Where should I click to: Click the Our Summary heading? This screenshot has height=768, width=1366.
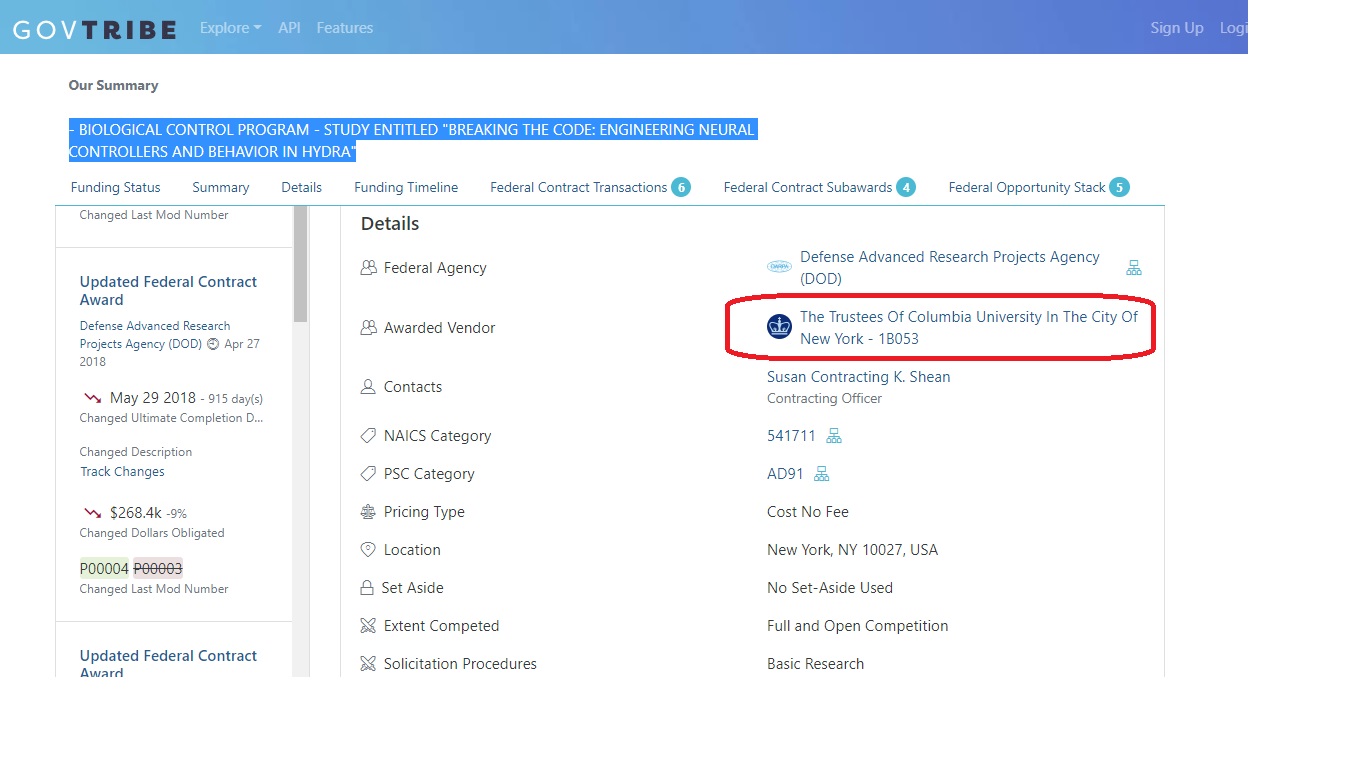113,85
